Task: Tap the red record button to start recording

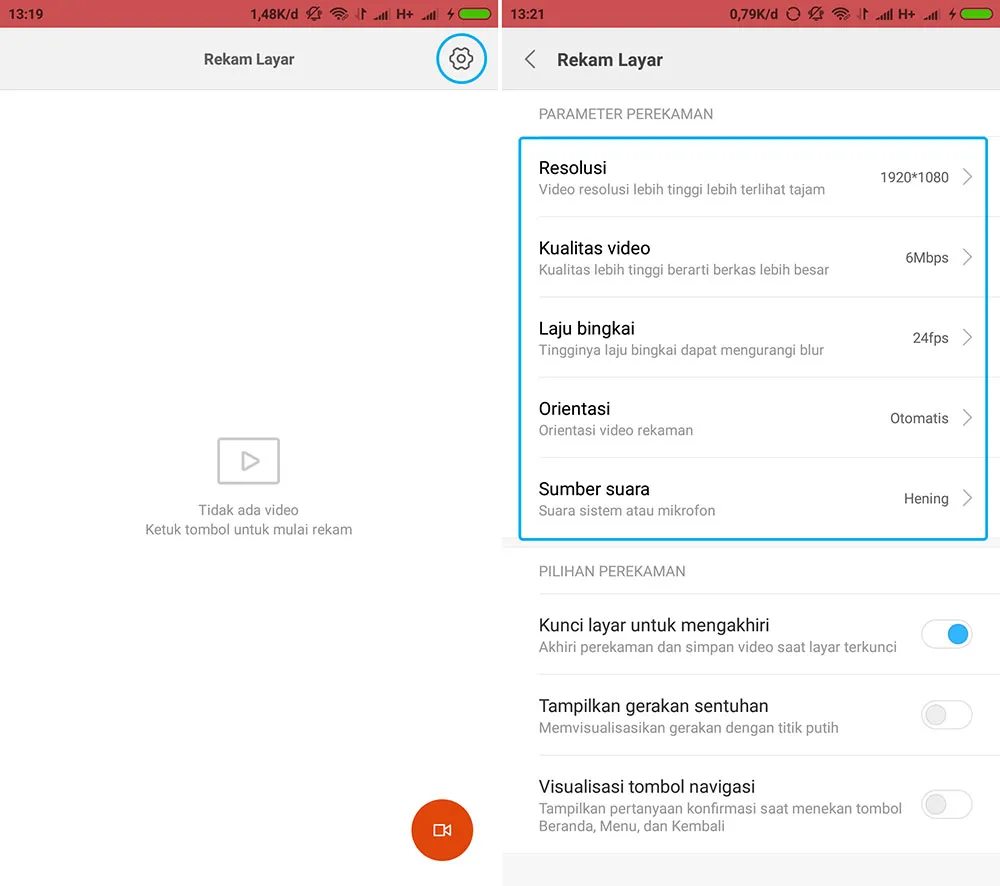Action: tap(442, 830)
